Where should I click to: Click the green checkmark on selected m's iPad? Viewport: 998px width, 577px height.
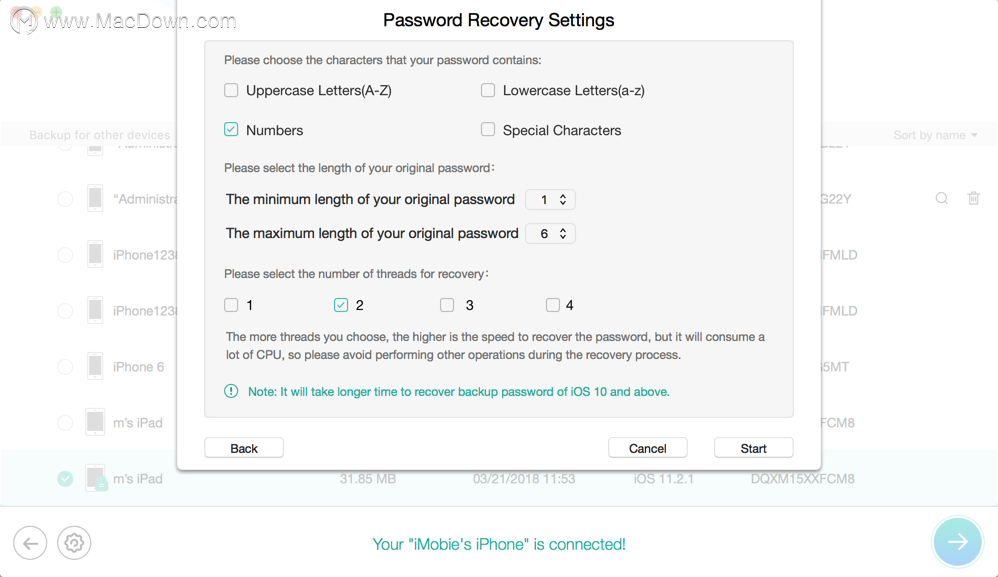tap(65, 478)
